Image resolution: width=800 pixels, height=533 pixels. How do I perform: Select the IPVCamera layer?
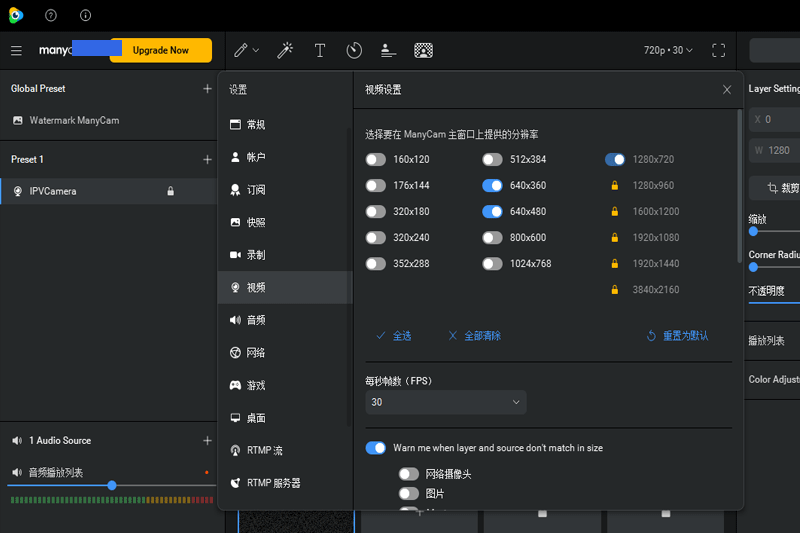coord(109,191)
